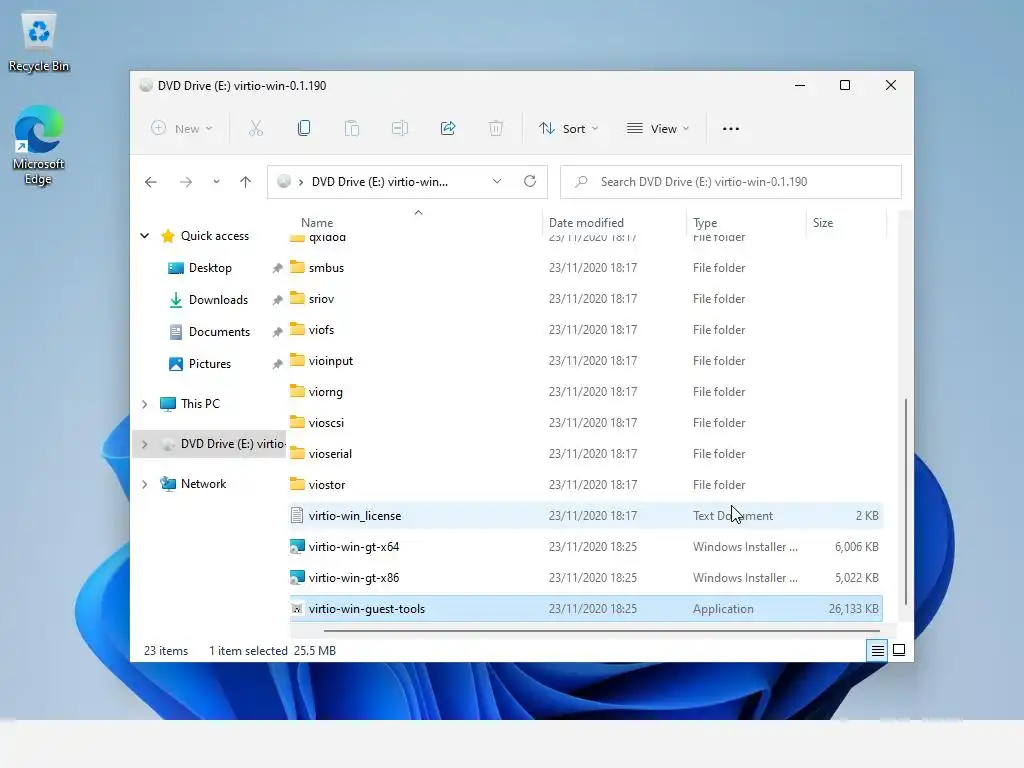Click the vertical scrollbar of file list
The height and width of the screenshot is (768, 1024).
905,502
